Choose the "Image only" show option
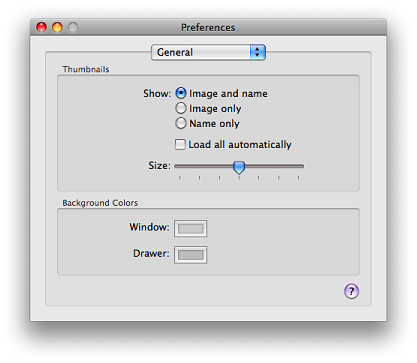This screenshot has width=417, height=363. point(181,108)
